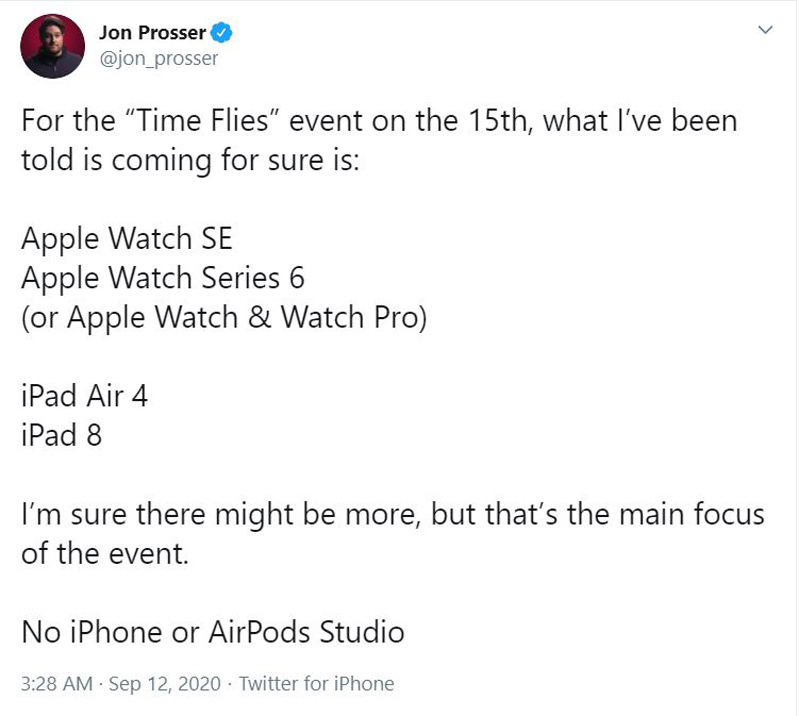Click the quoted "Time Flies" phrase
The width and height of the screenshot is (799, 716).
click(x=200, y=121)
